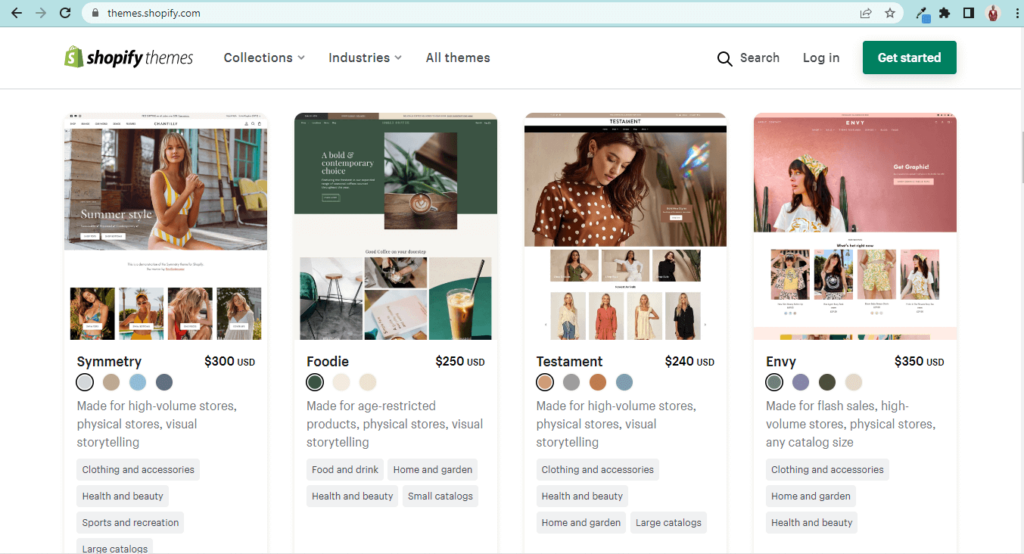Select Envy's gray-green outlined swatch
The image size is (1024, 554).
(775, 382)
